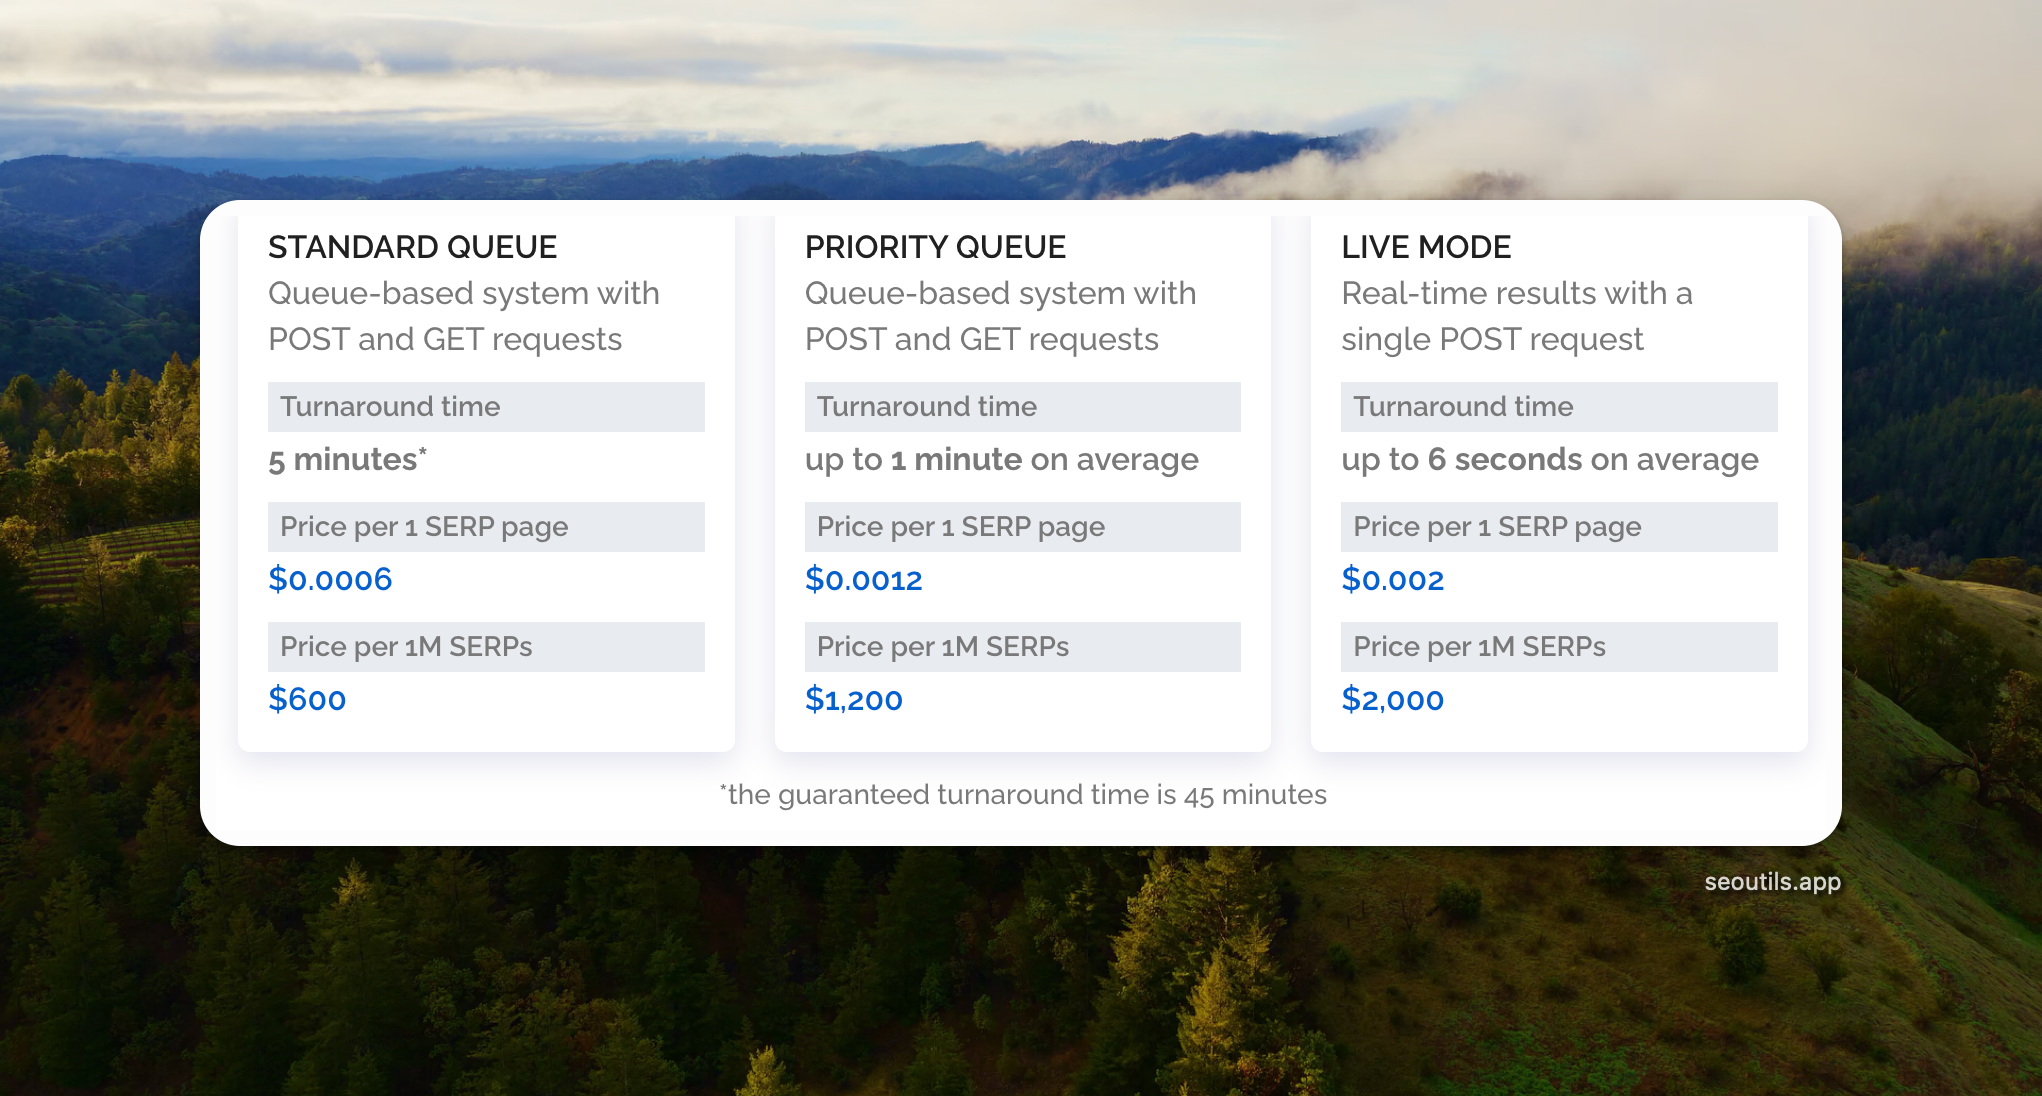Image resolution: width=2042 pixels, height=1096 pixels.
Task: Click the PRIORITY QUEUE heading
Action: [x=935, y=247]
